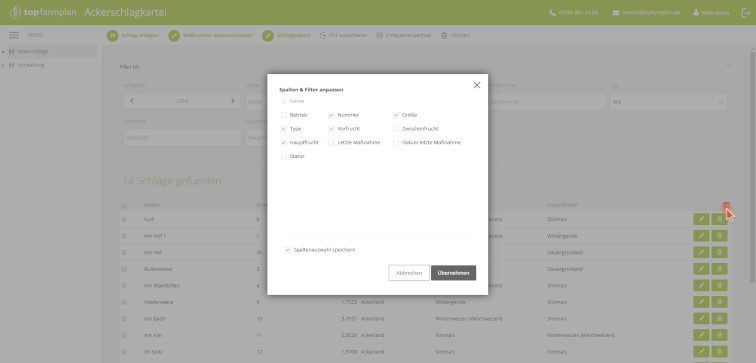The height and width of the screenshot is (363, 756).
Task: Click the Schlag anlegen icon
Action: click(112, 36)
